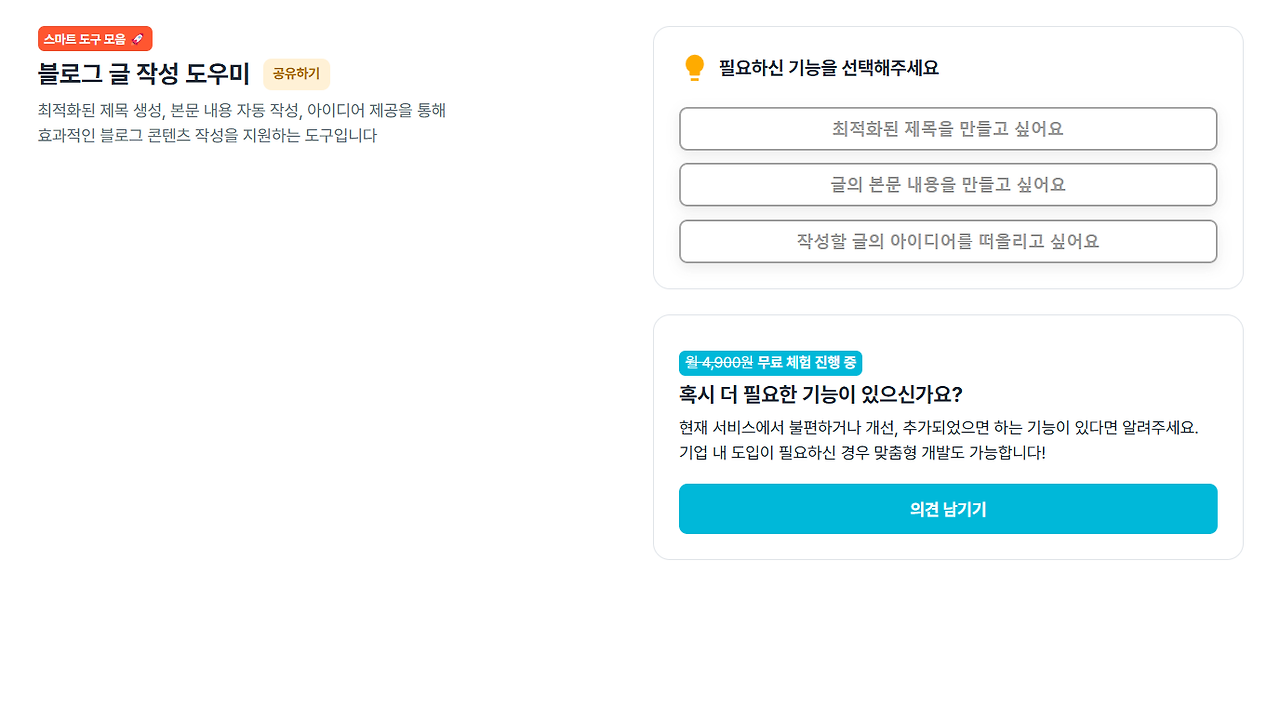Click the 필요하신 기능을 선택해주세요 heading
1280x720 pixels.
click(828, 68)
